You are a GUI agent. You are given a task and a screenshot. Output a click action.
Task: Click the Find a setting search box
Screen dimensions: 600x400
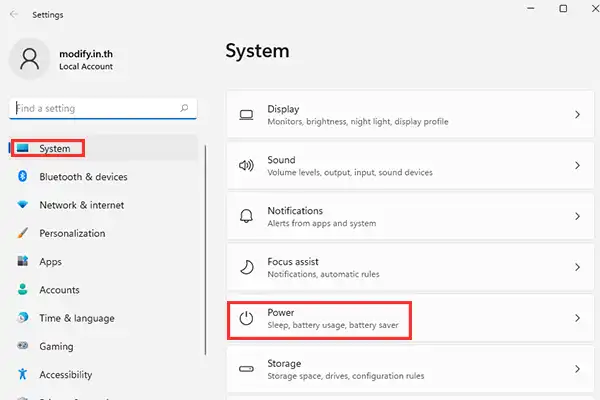[95, 108]
